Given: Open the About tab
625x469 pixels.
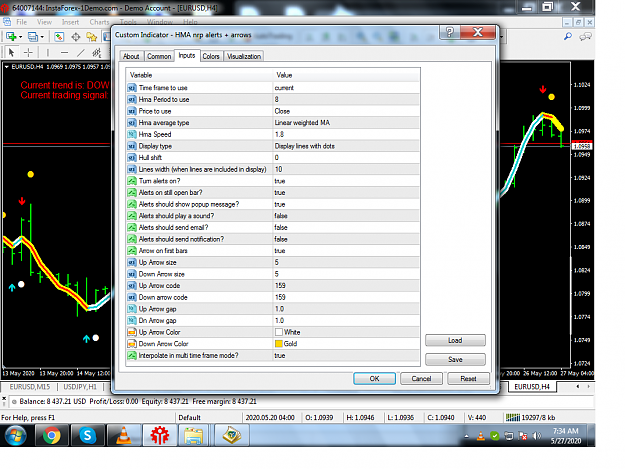Looking at the screenshot, I should (131, 56).
